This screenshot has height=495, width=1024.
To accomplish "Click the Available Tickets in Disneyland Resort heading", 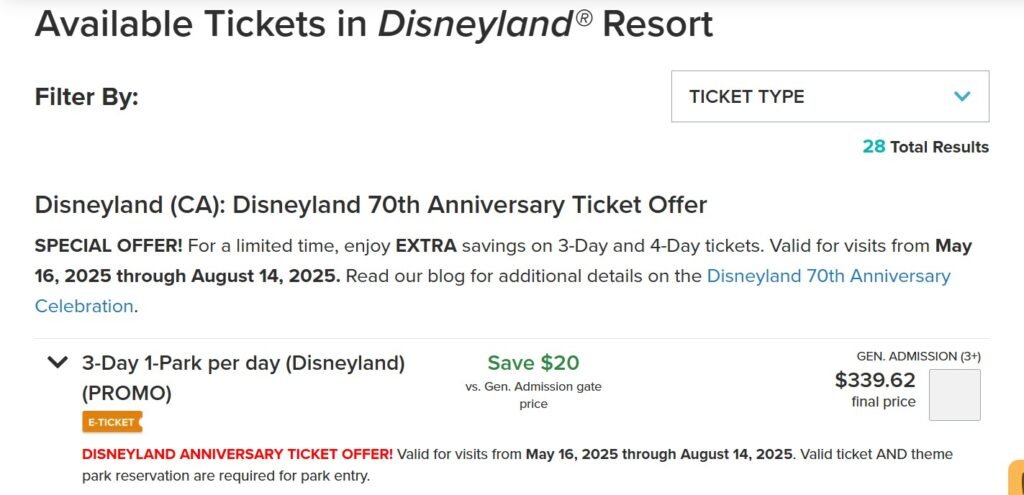I will point(374,24).
